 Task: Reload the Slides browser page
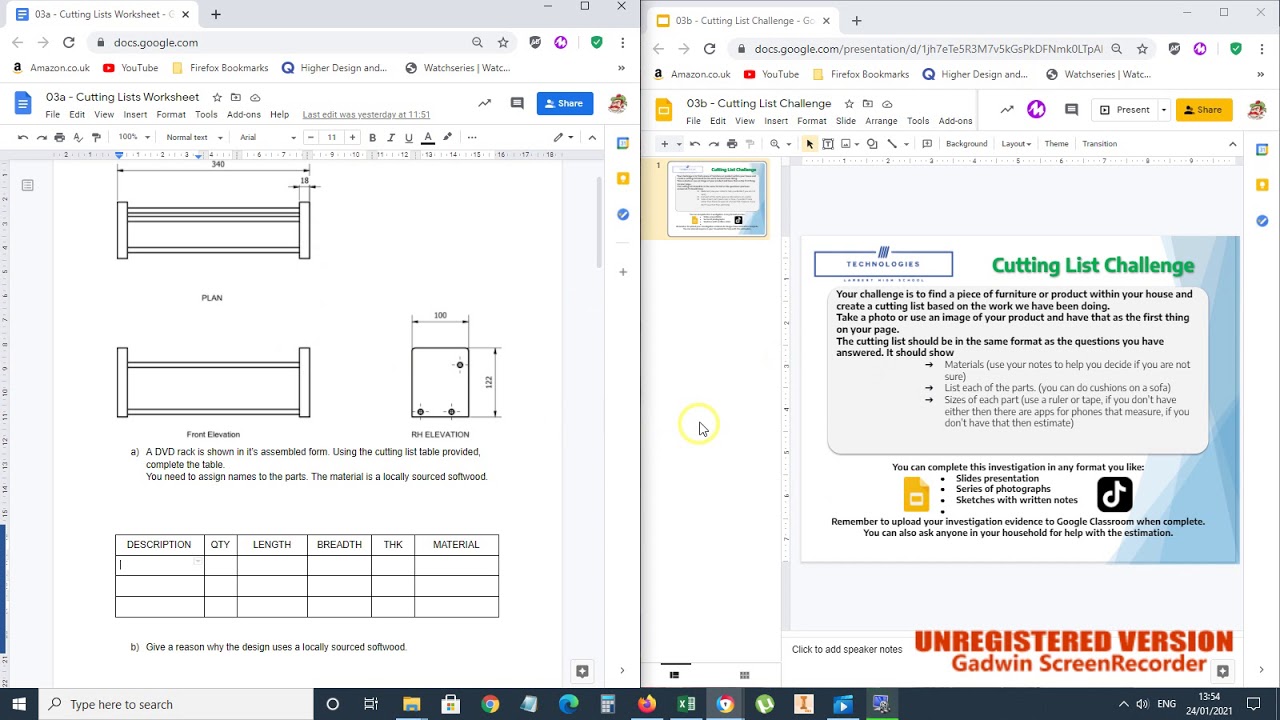(709, 48)
